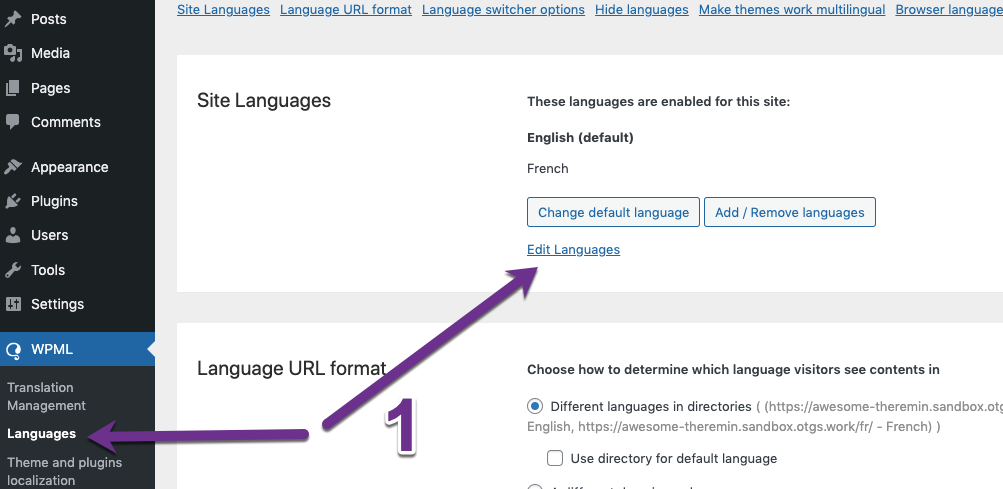Screen dimensions: 1003x489
Task: Follow Make themes work multilingual link
Action: (x=792, y=10)
